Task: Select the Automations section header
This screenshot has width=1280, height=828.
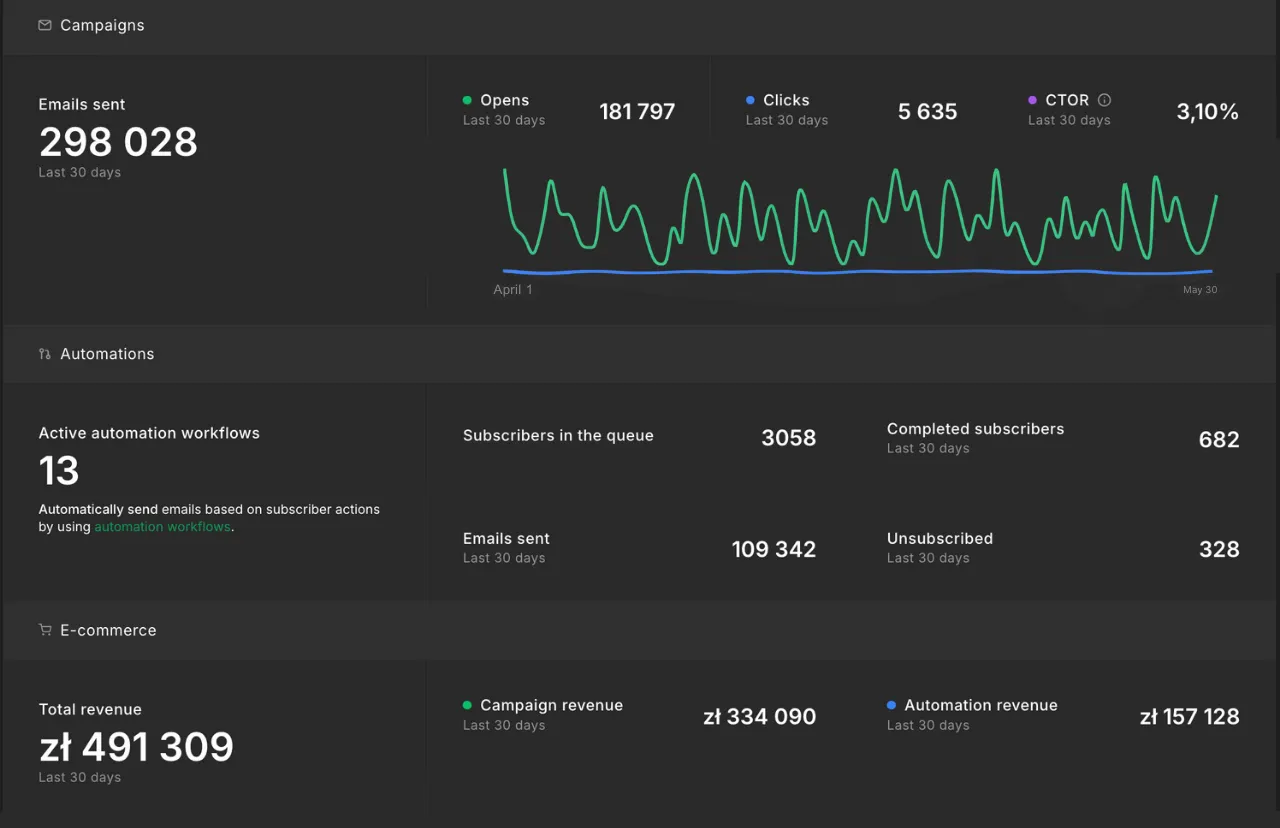Action: (640, 354)
